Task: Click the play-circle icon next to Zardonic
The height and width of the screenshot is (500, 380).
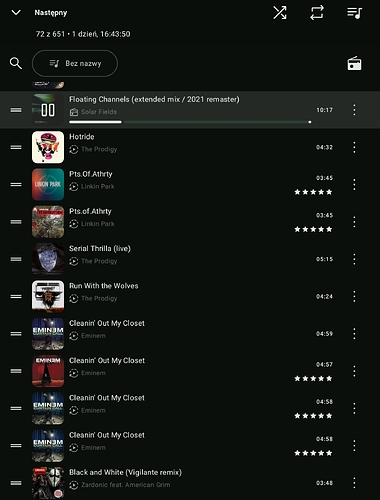Action: [x=74, y=485]
